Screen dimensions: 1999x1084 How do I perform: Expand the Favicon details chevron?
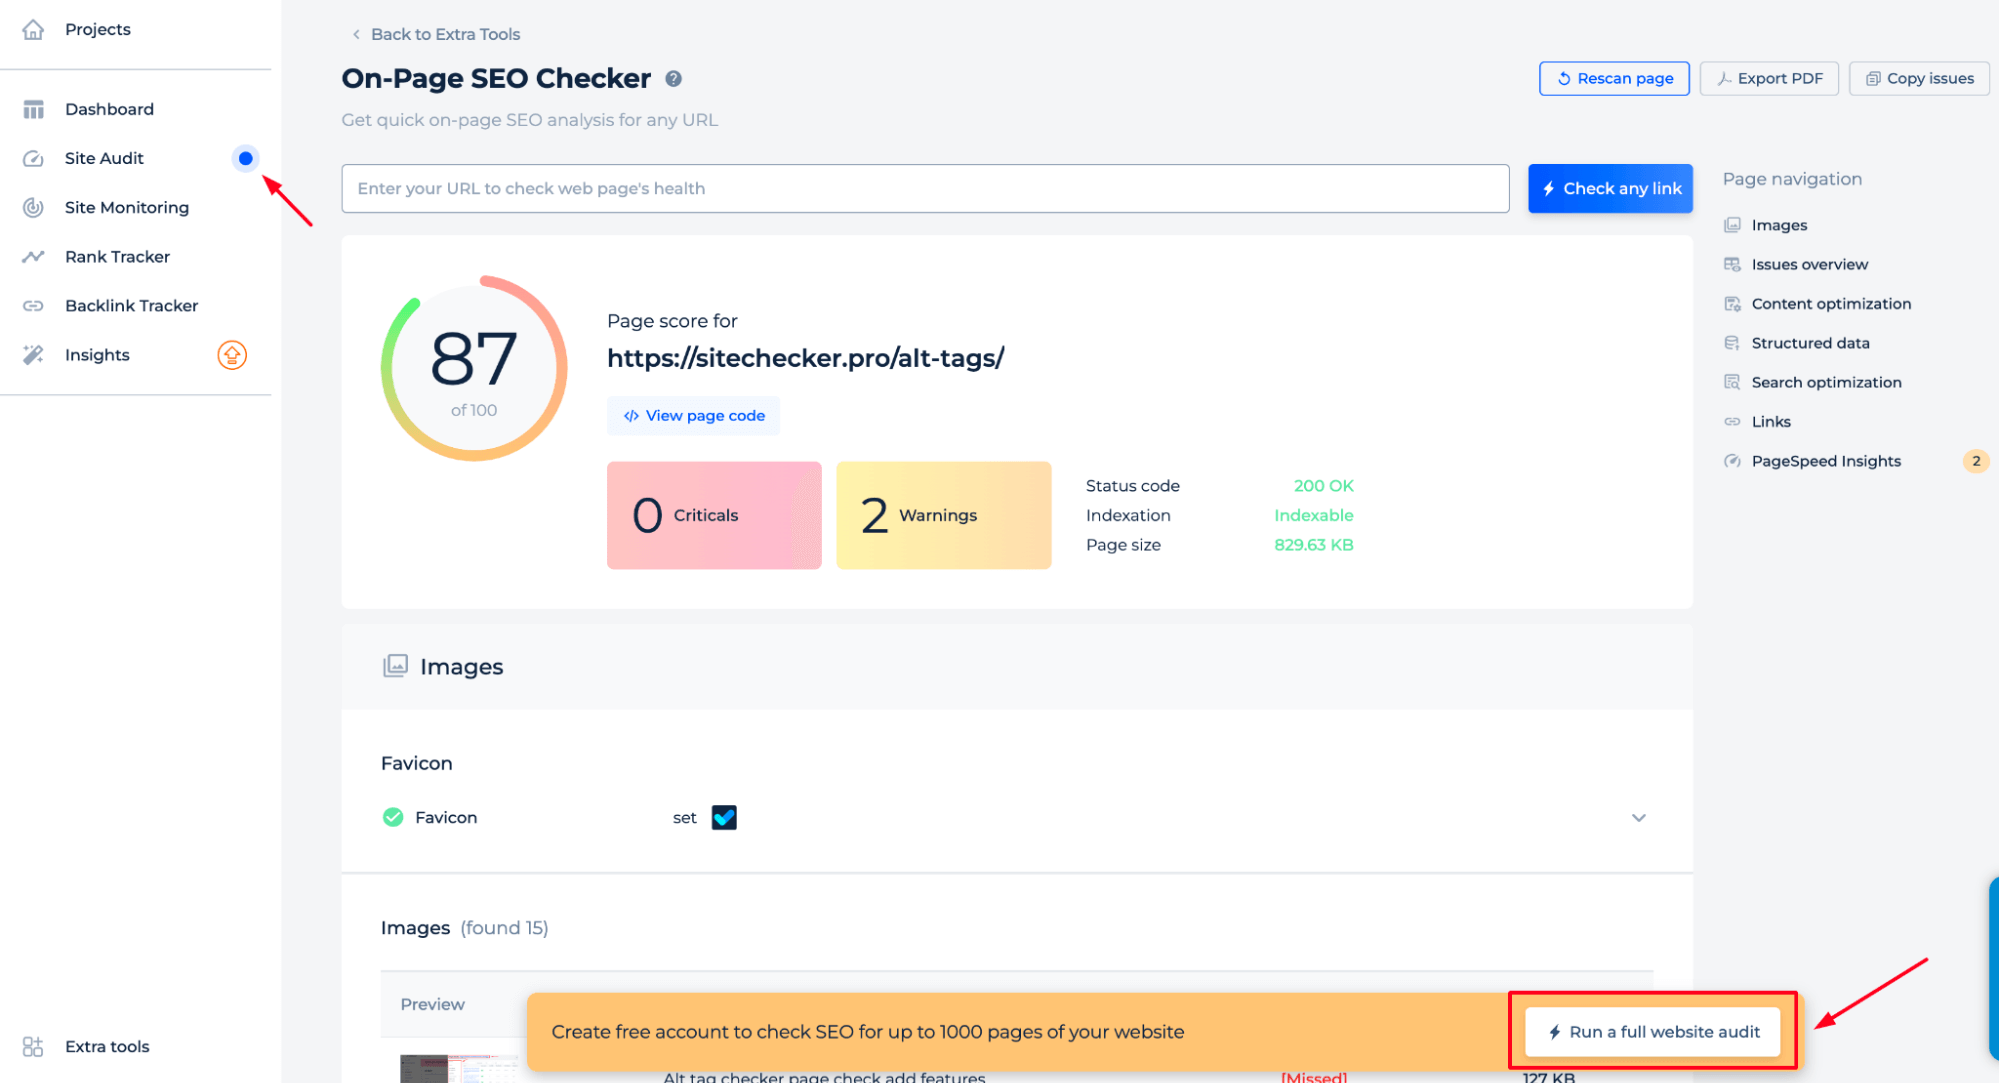coord(1639,818)
